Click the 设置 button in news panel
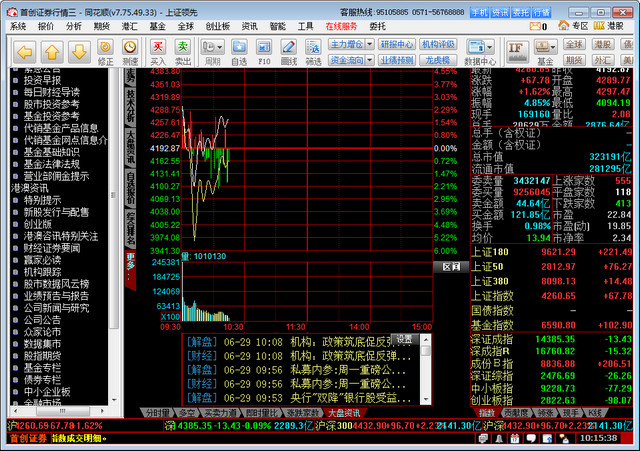 [x=404, y=340]
